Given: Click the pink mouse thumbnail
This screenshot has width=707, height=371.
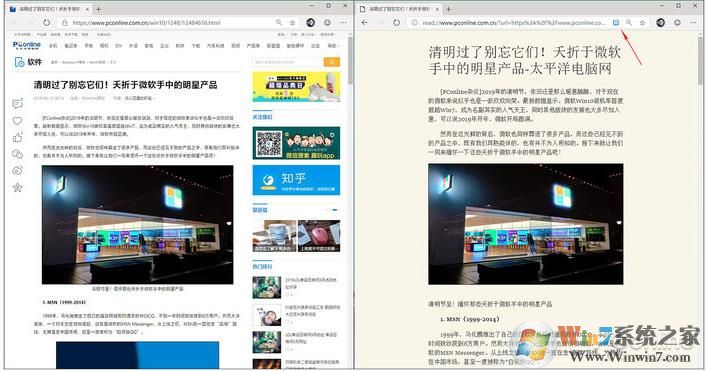Looking at the screenshot, I should coord(319,236).
